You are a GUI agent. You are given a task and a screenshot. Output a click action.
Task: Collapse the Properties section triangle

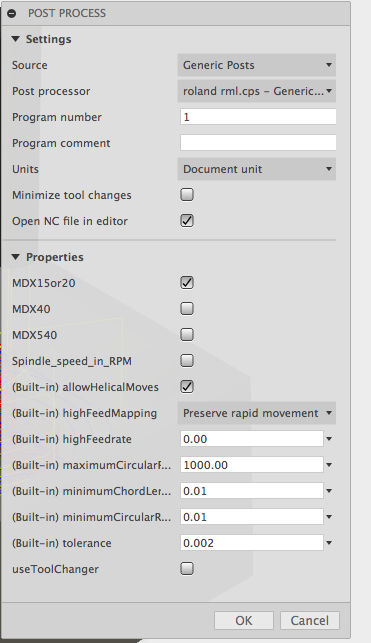[x=16, y=257]
